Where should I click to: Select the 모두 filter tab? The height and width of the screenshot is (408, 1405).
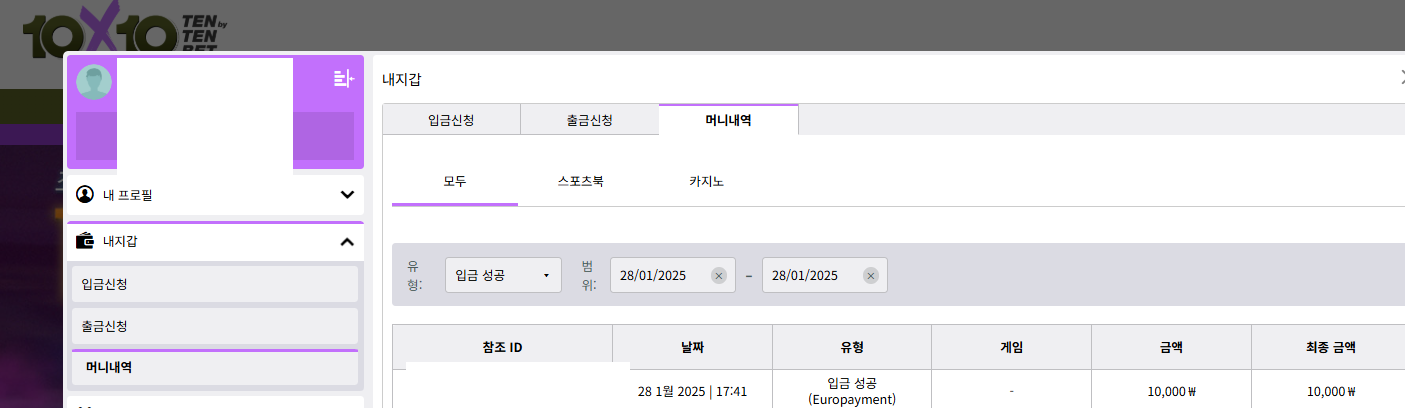(x=455, y=183)
